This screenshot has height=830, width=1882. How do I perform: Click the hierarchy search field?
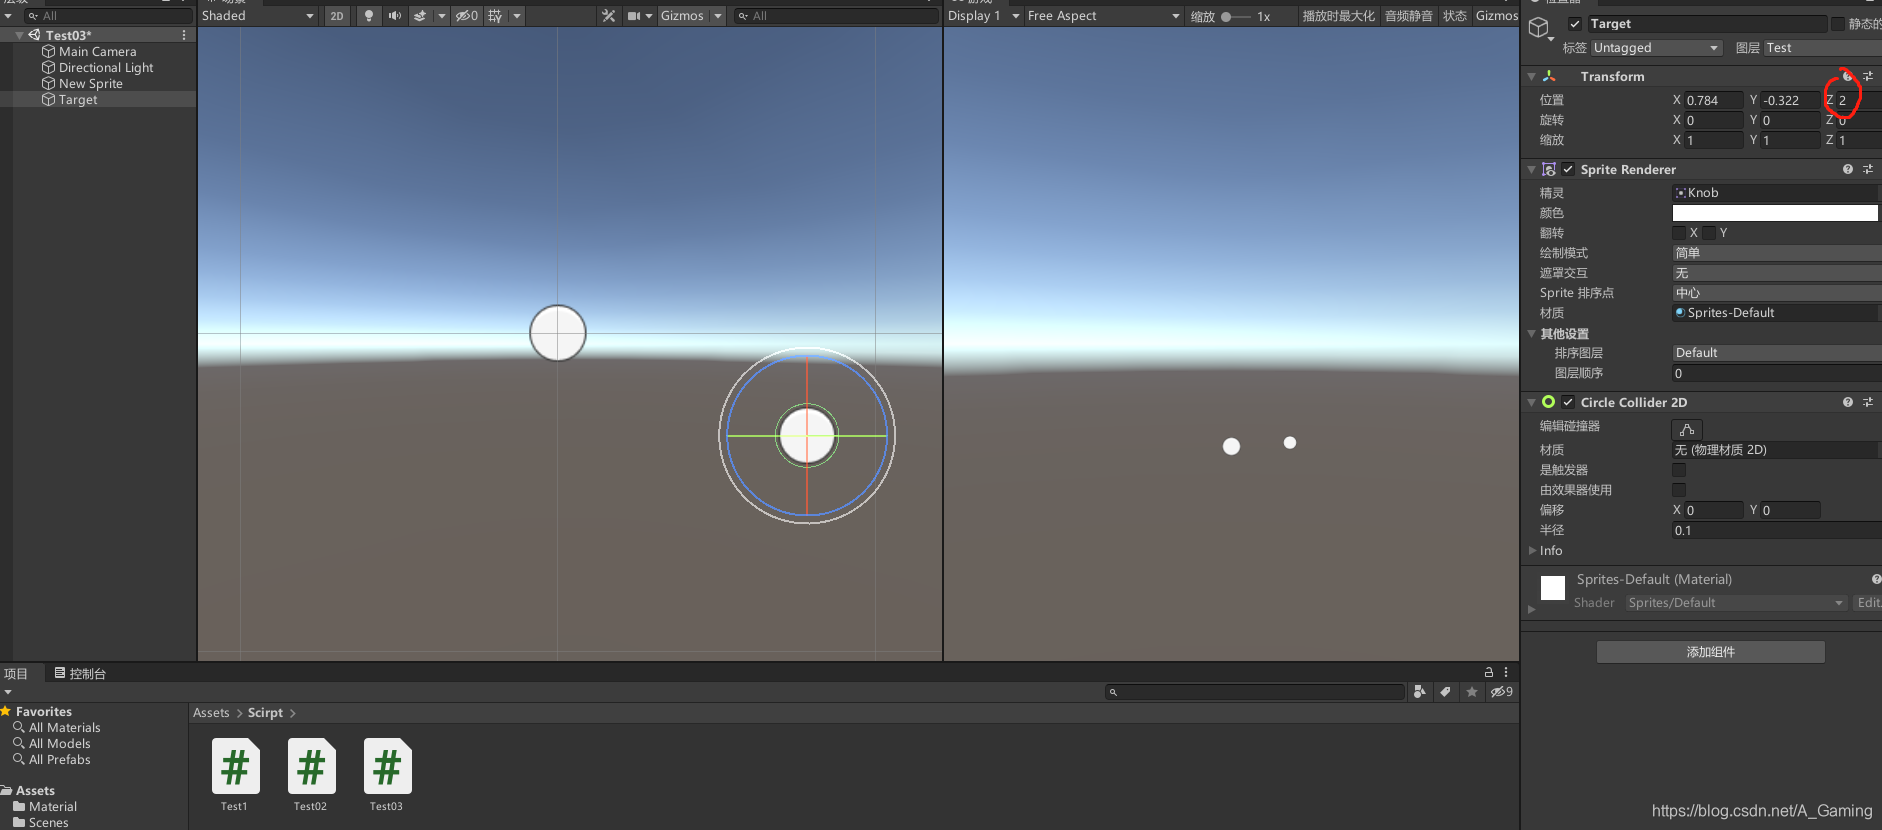coord(108,16)
